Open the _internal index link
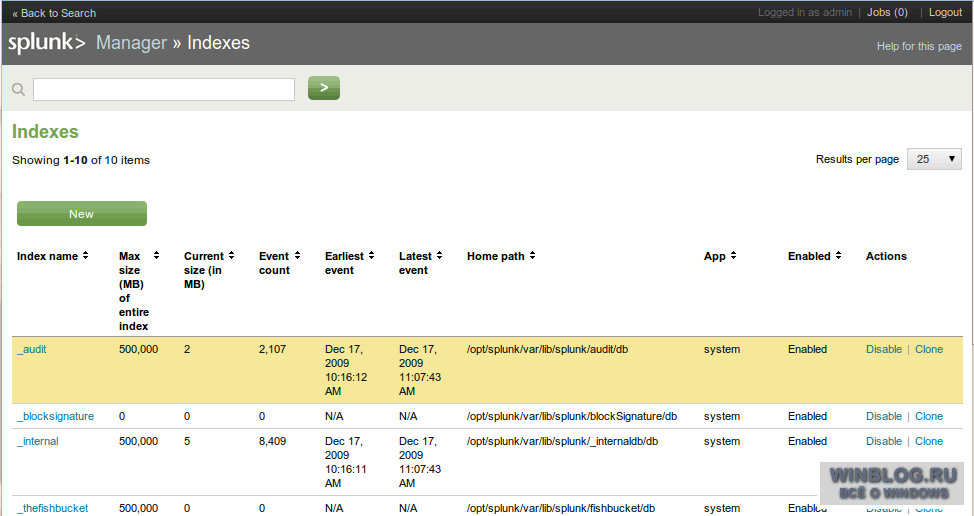The image size is (974, 516). pyautogui.click(x=37, y=441)
